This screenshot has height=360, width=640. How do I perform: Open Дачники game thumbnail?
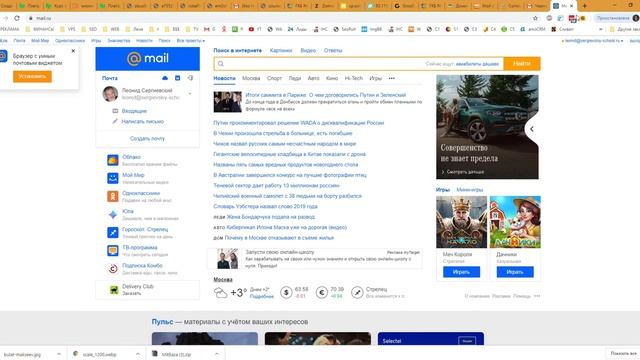tap(515, 222)
